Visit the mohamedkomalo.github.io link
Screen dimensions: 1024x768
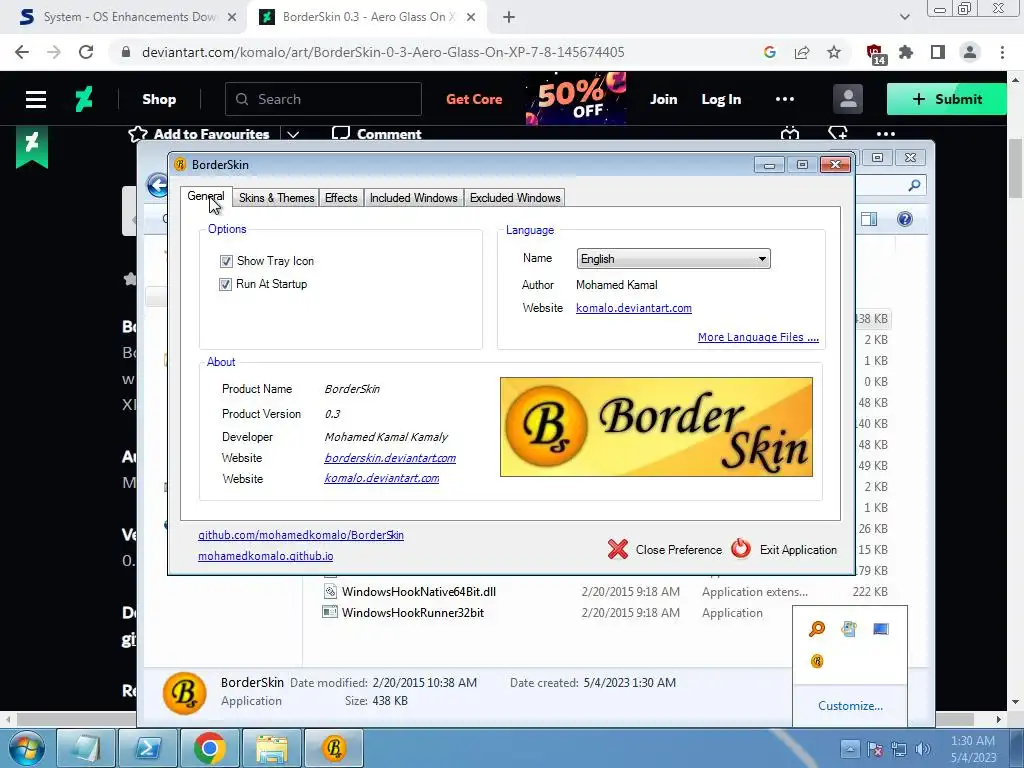click(265, 556)
